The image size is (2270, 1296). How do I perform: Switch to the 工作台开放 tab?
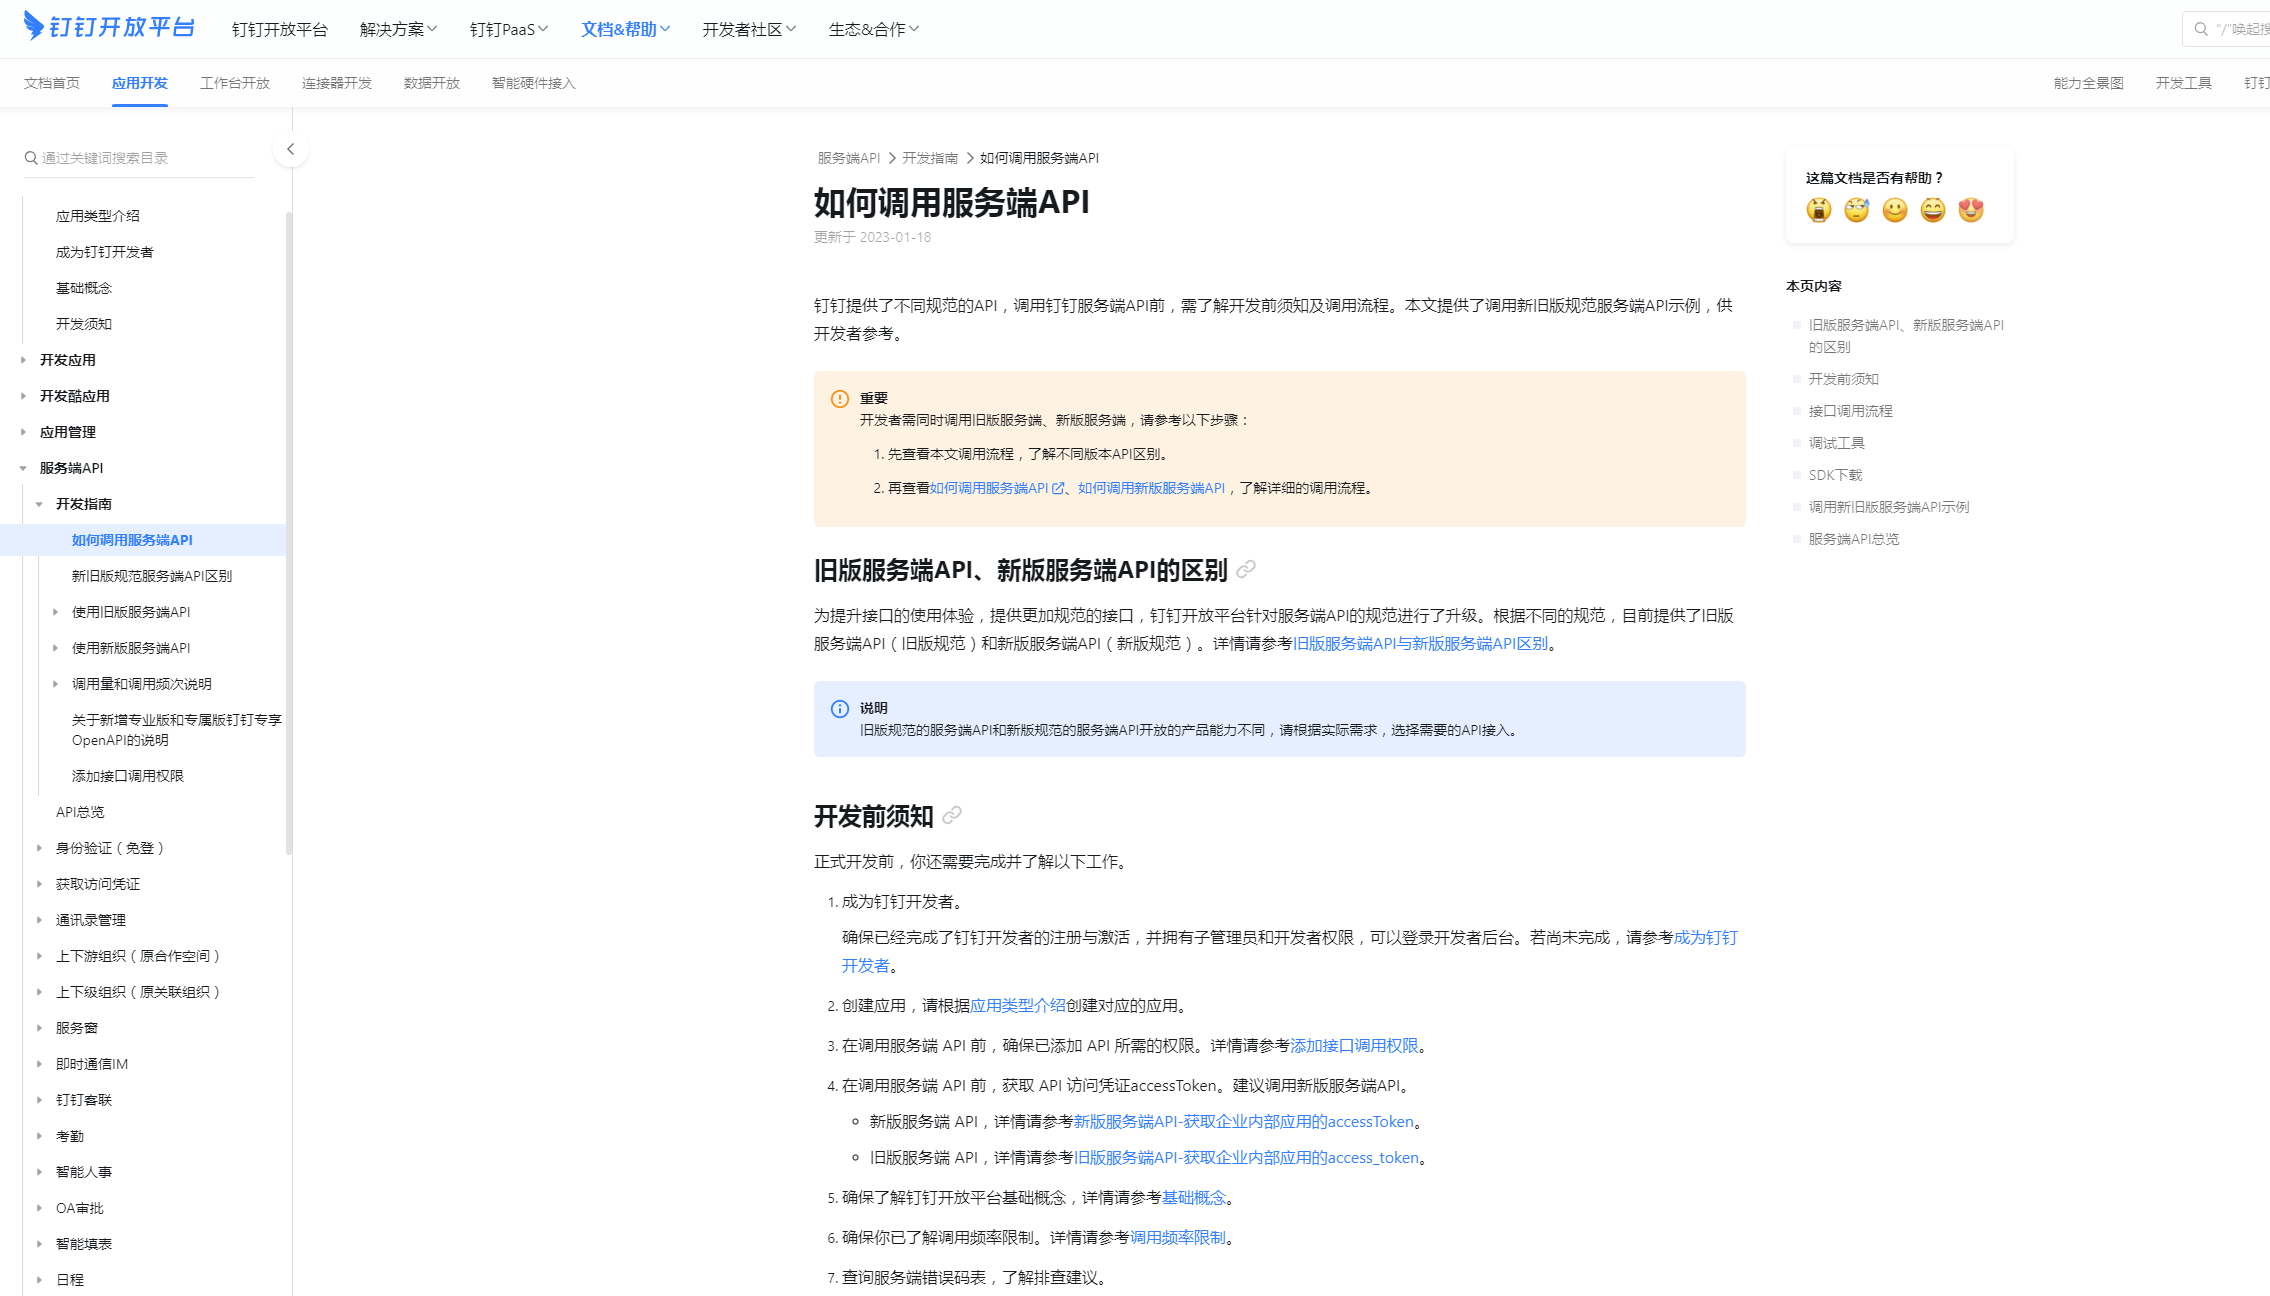tap(235, 83)
